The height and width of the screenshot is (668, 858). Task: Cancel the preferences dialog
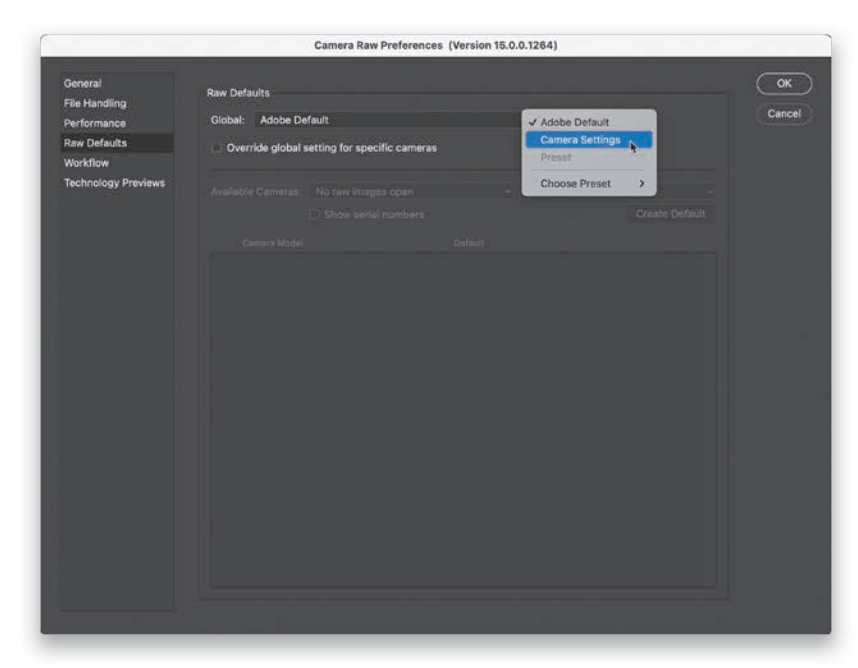click(784, 114)
